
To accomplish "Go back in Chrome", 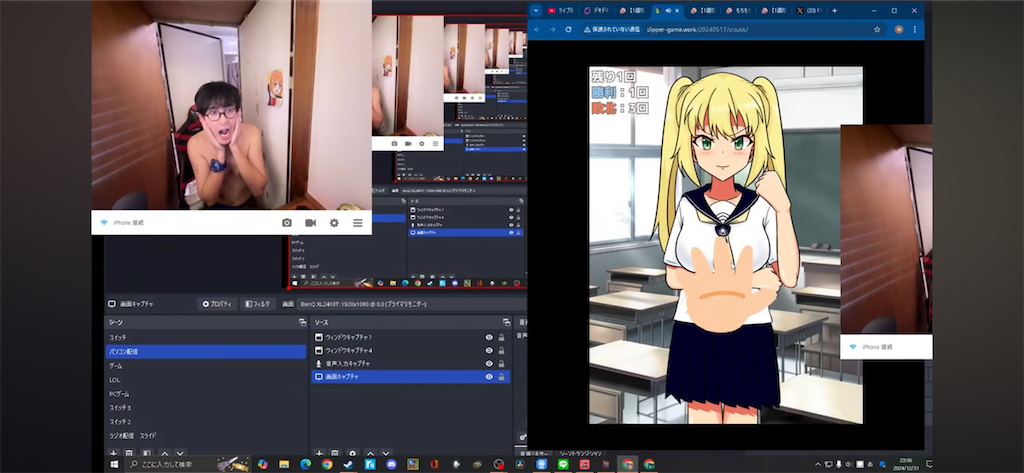I will click(537, 29).
